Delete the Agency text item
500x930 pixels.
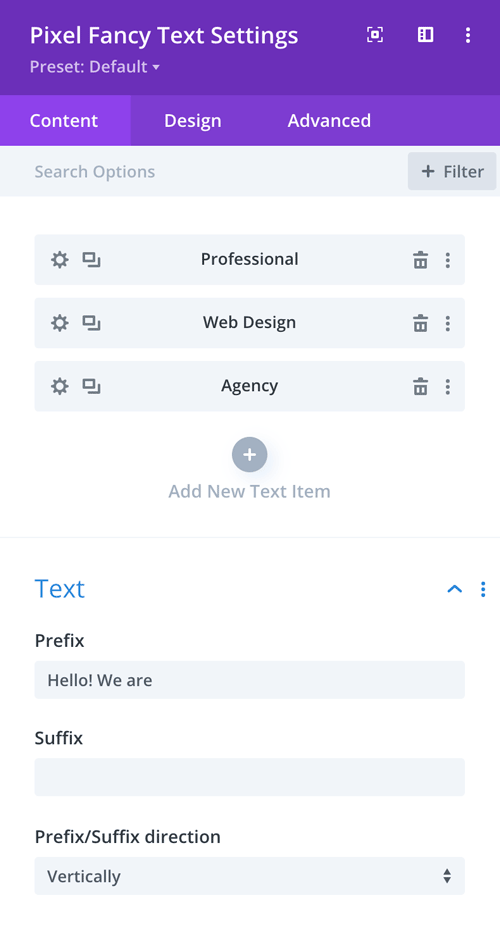click(x=421, y=387)
